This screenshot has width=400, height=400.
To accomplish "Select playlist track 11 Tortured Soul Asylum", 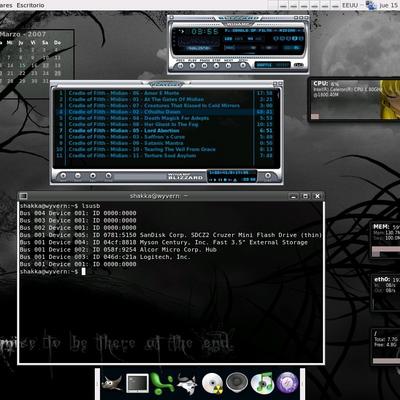I will click(165, 156).
